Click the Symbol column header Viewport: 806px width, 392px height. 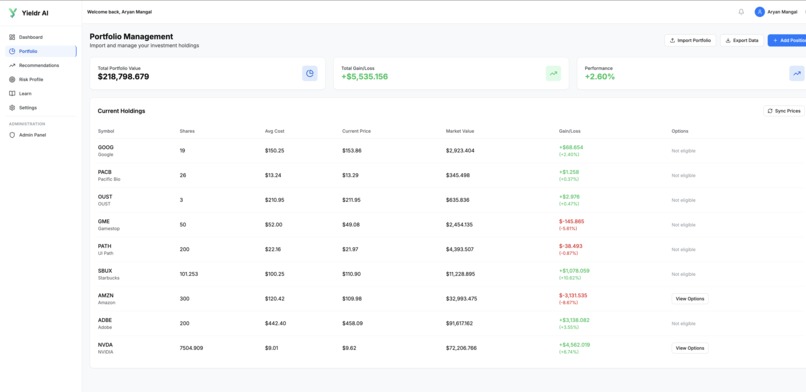tap(106, 131)
